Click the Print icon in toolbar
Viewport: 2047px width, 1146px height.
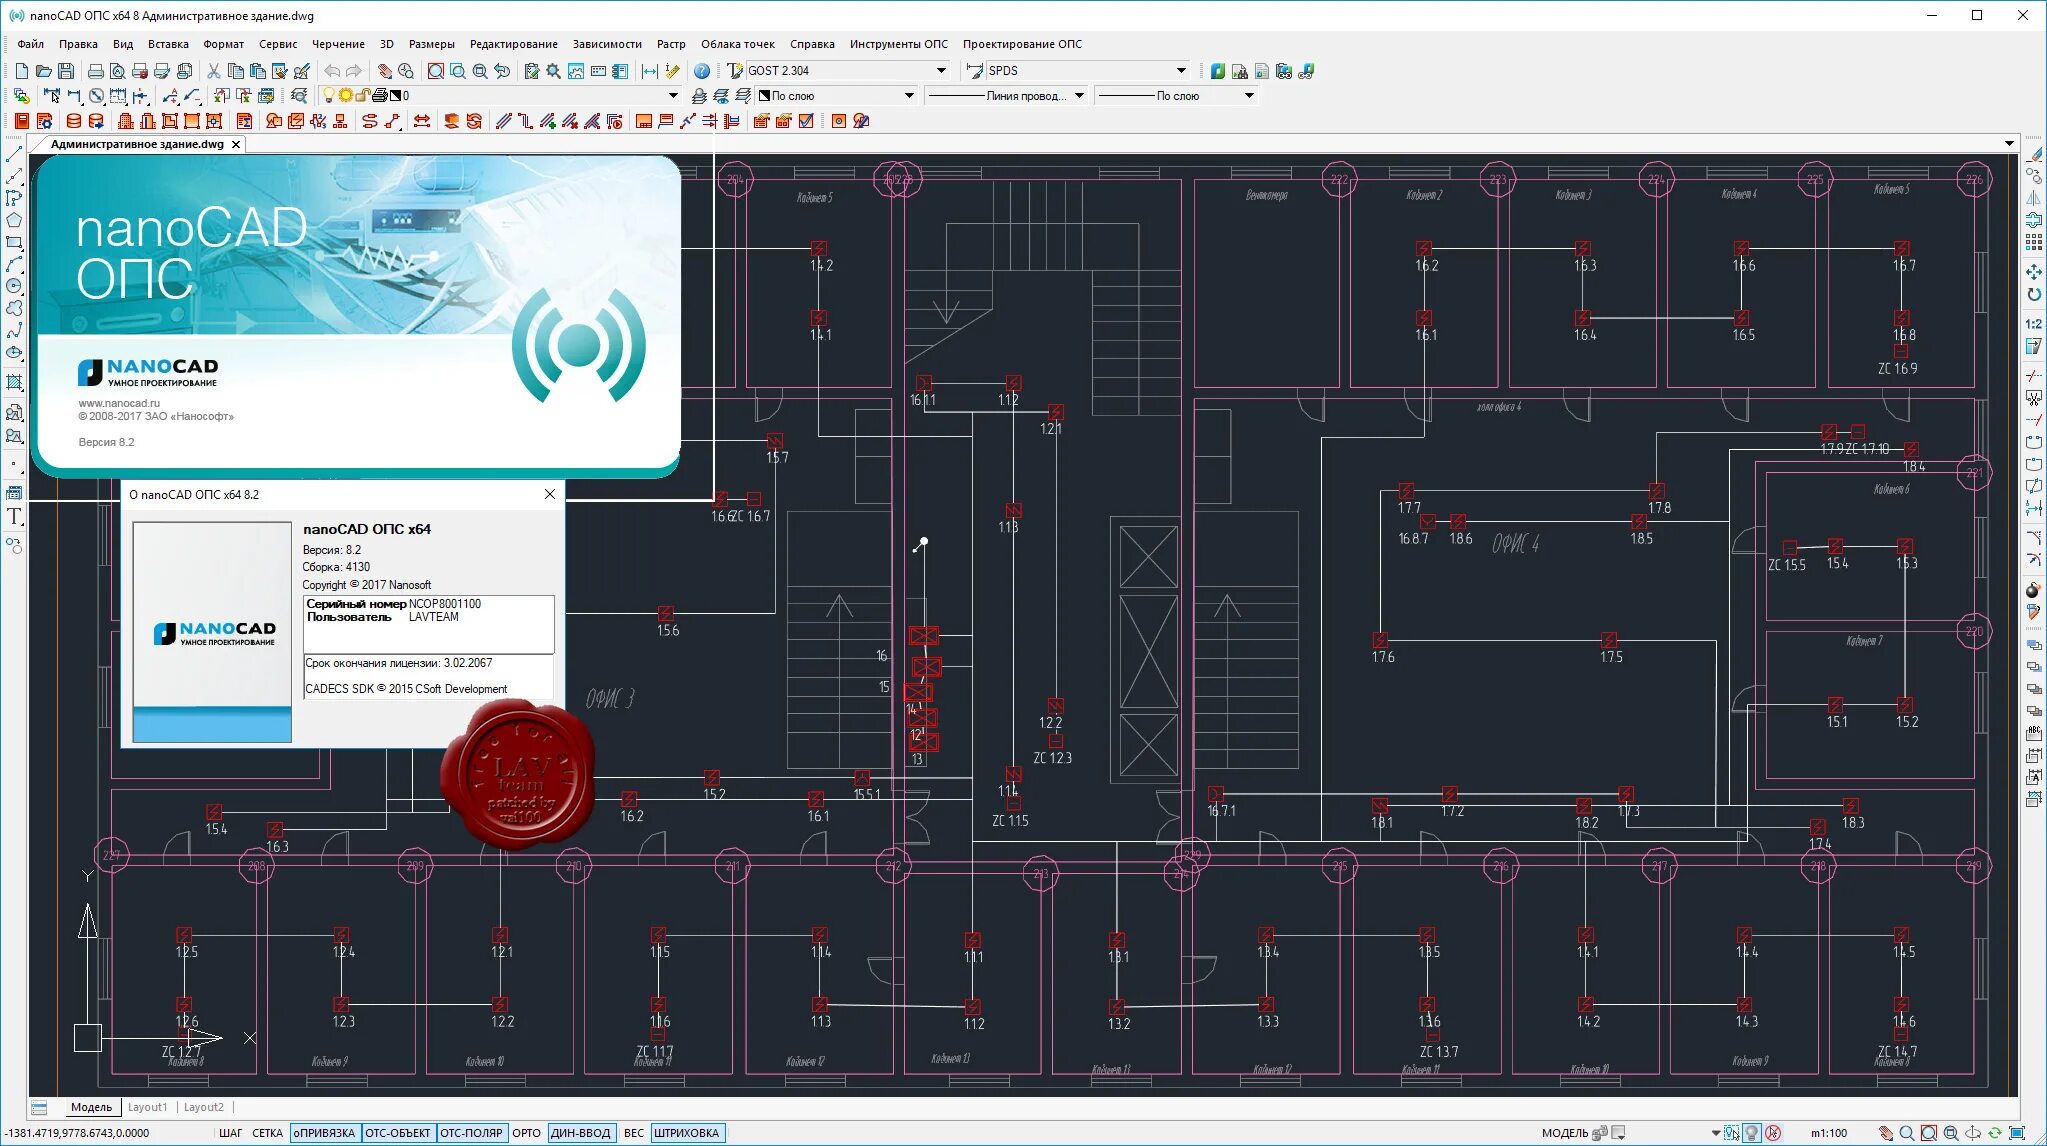pos(96,71)
